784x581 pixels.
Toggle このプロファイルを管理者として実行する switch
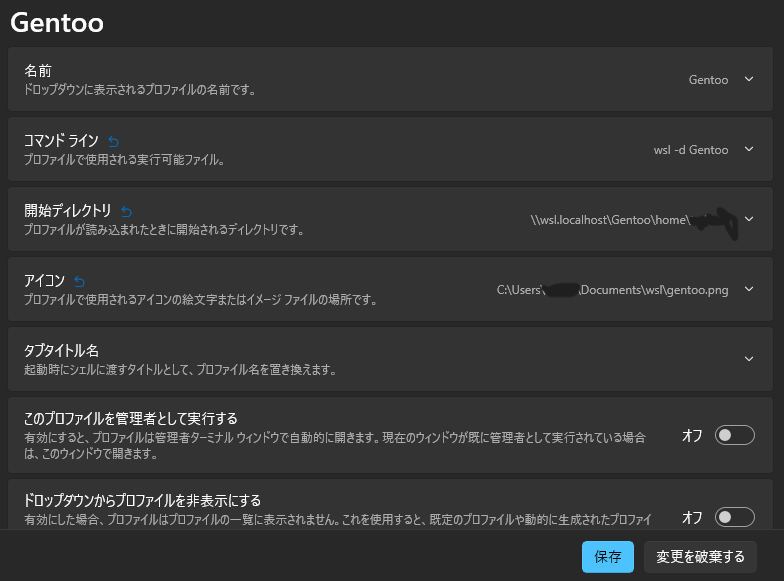pyautogui.click(x=734, y=435)
